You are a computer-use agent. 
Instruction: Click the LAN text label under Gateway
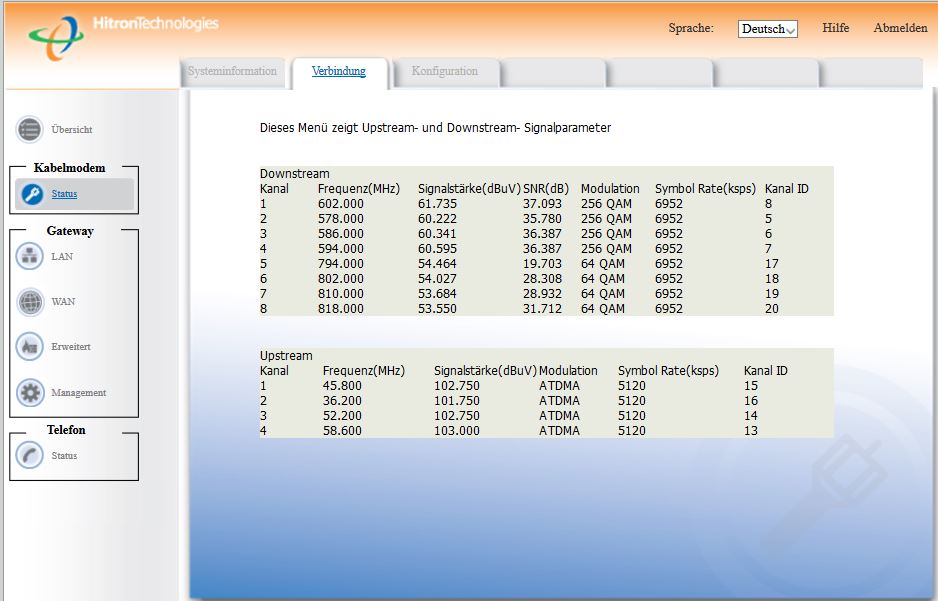pos(62,257)
